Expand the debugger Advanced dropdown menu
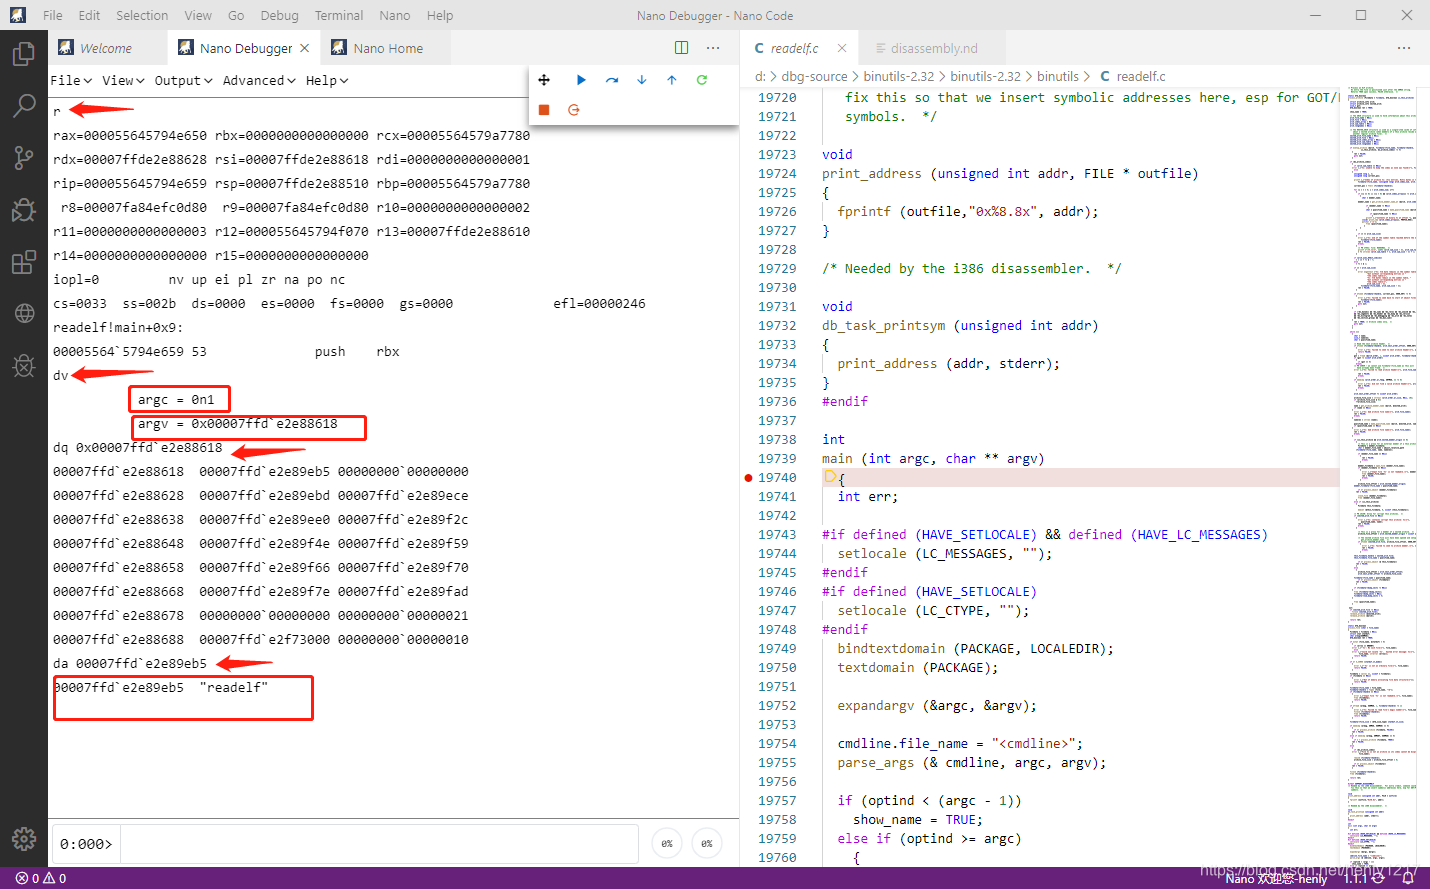This screenshot has height=889, width=1430. (259, 81)
